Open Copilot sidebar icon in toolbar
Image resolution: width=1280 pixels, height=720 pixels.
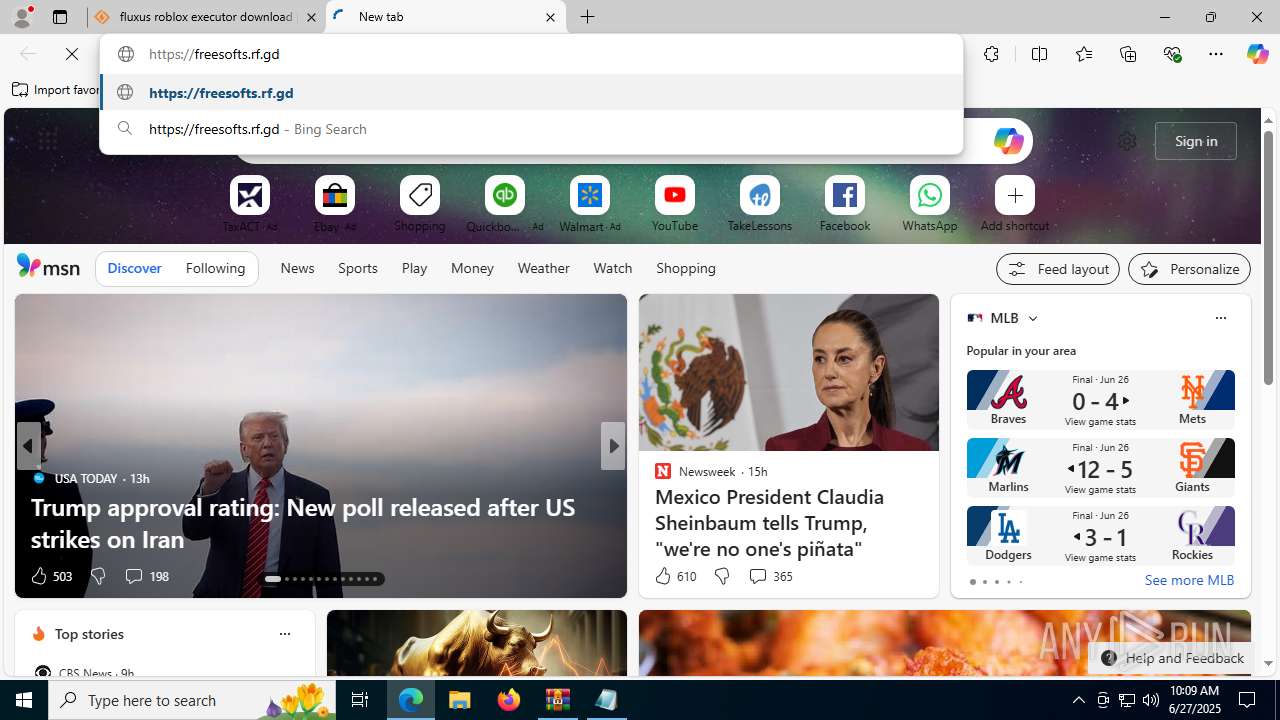pos(1257,54)
